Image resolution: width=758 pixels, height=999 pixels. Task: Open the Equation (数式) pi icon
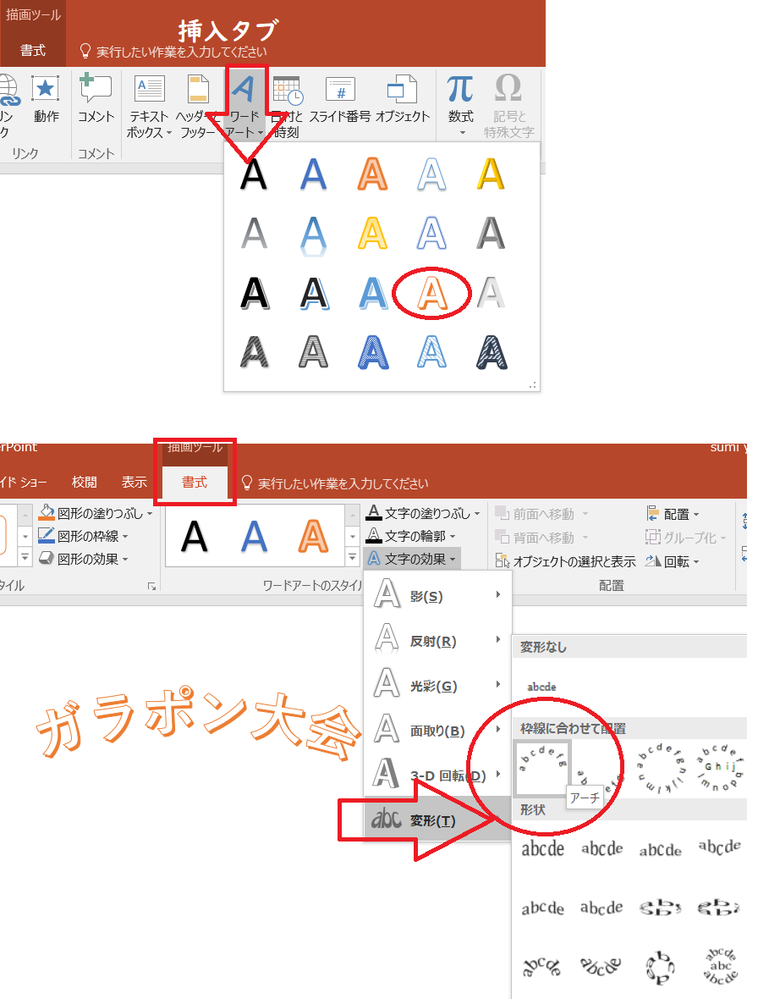[x=460, y=100]
